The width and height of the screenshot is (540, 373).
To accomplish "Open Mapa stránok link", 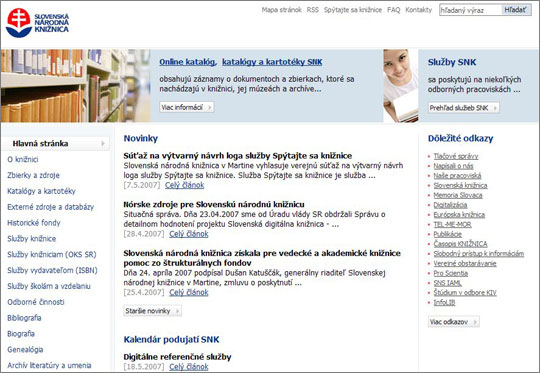I will click(x=281, y=10).
